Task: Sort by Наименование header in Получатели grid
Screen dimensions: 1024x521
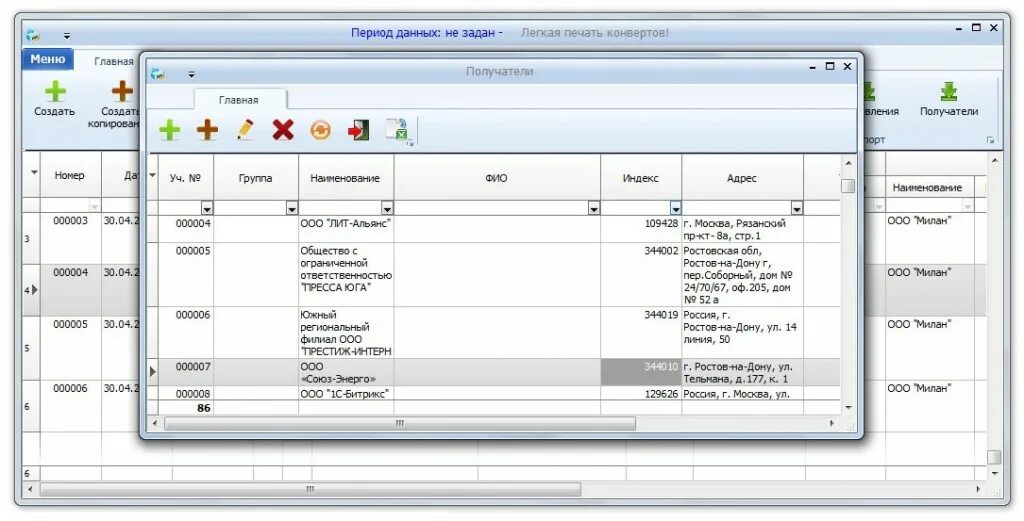Action: 345,178
